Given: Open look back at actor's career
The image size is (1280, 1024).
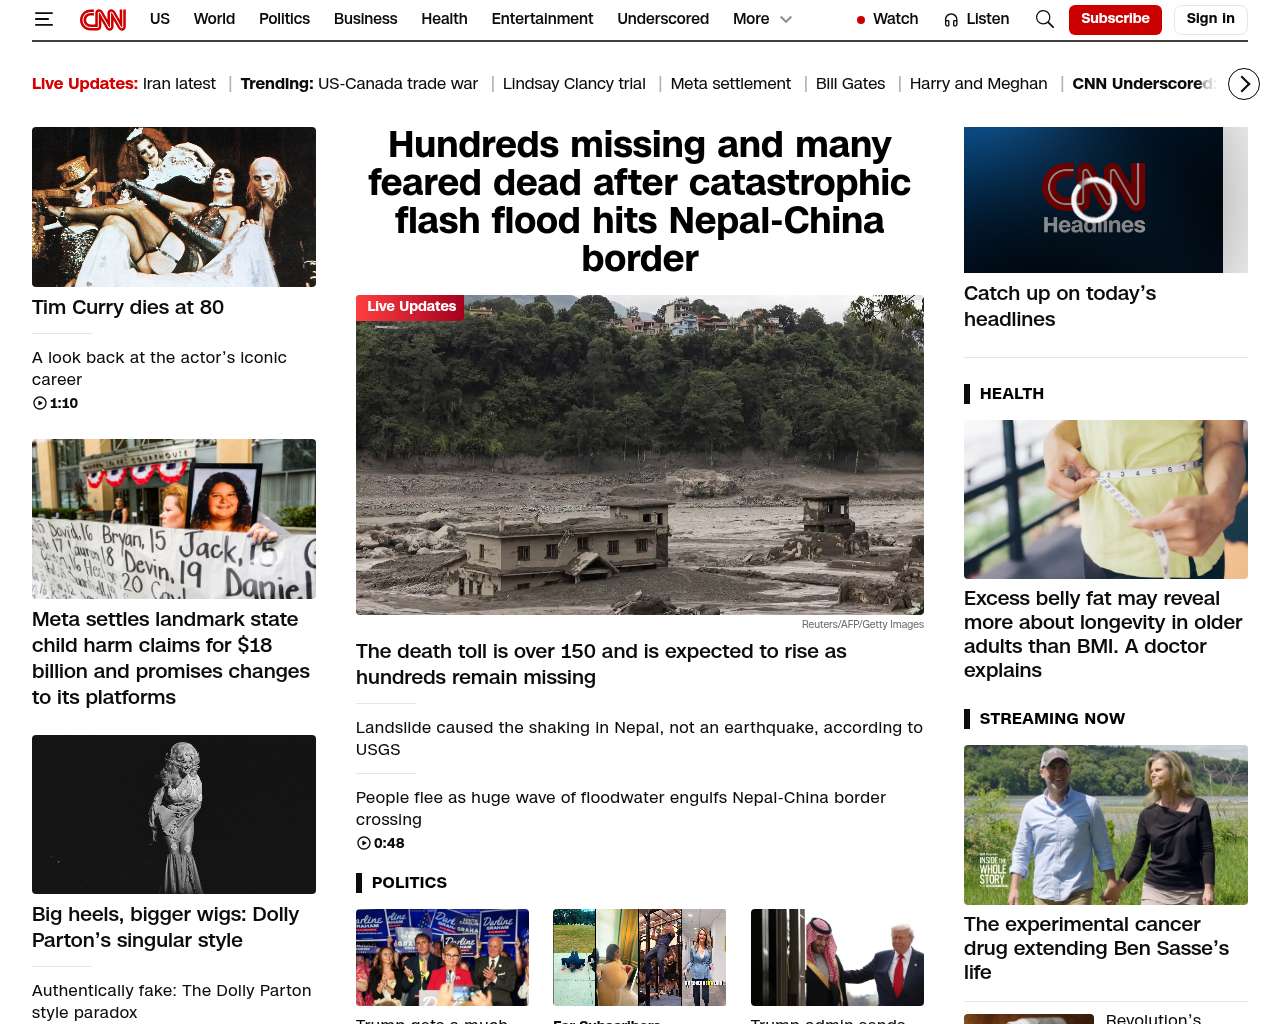Looking at the screenshot, I should (159, 368).
